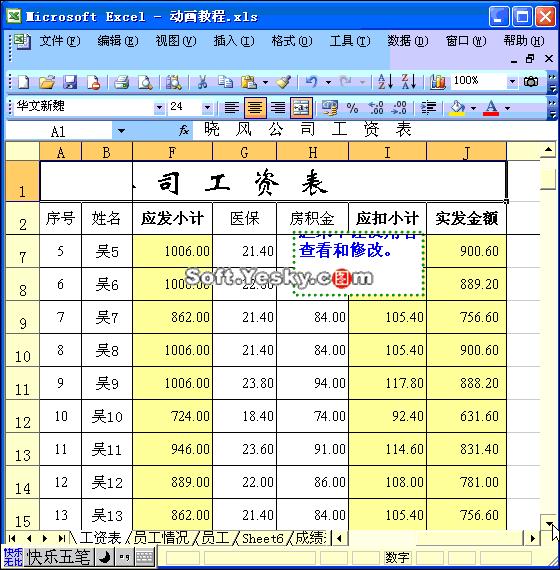Increase decimal places

[376, 108]
